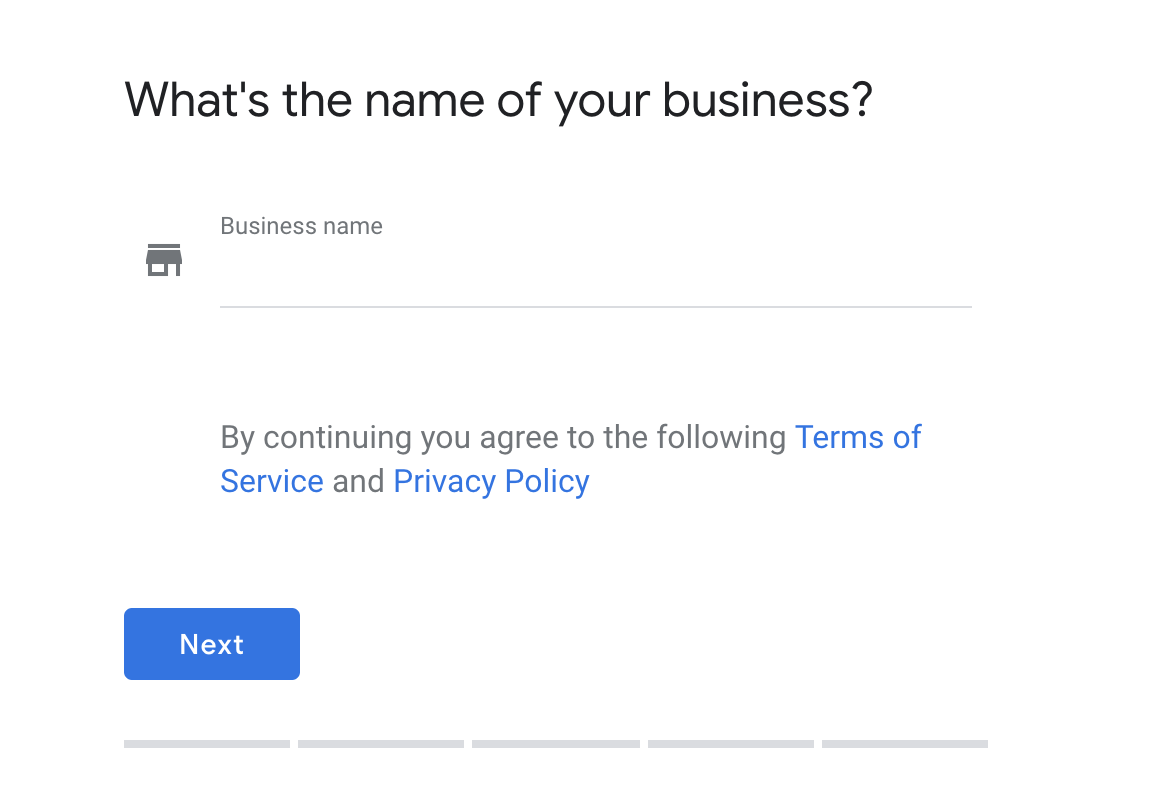Viewport: 1154px width, 804px height.
Task: Click the "What's the name of your business?" heading
Action: tap(498, 100)
